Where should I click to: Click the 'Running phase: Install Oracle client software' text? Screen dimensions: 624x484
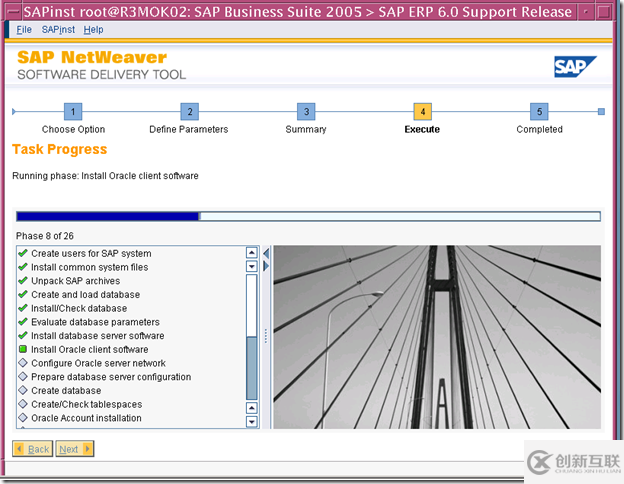tap(105, 176)
